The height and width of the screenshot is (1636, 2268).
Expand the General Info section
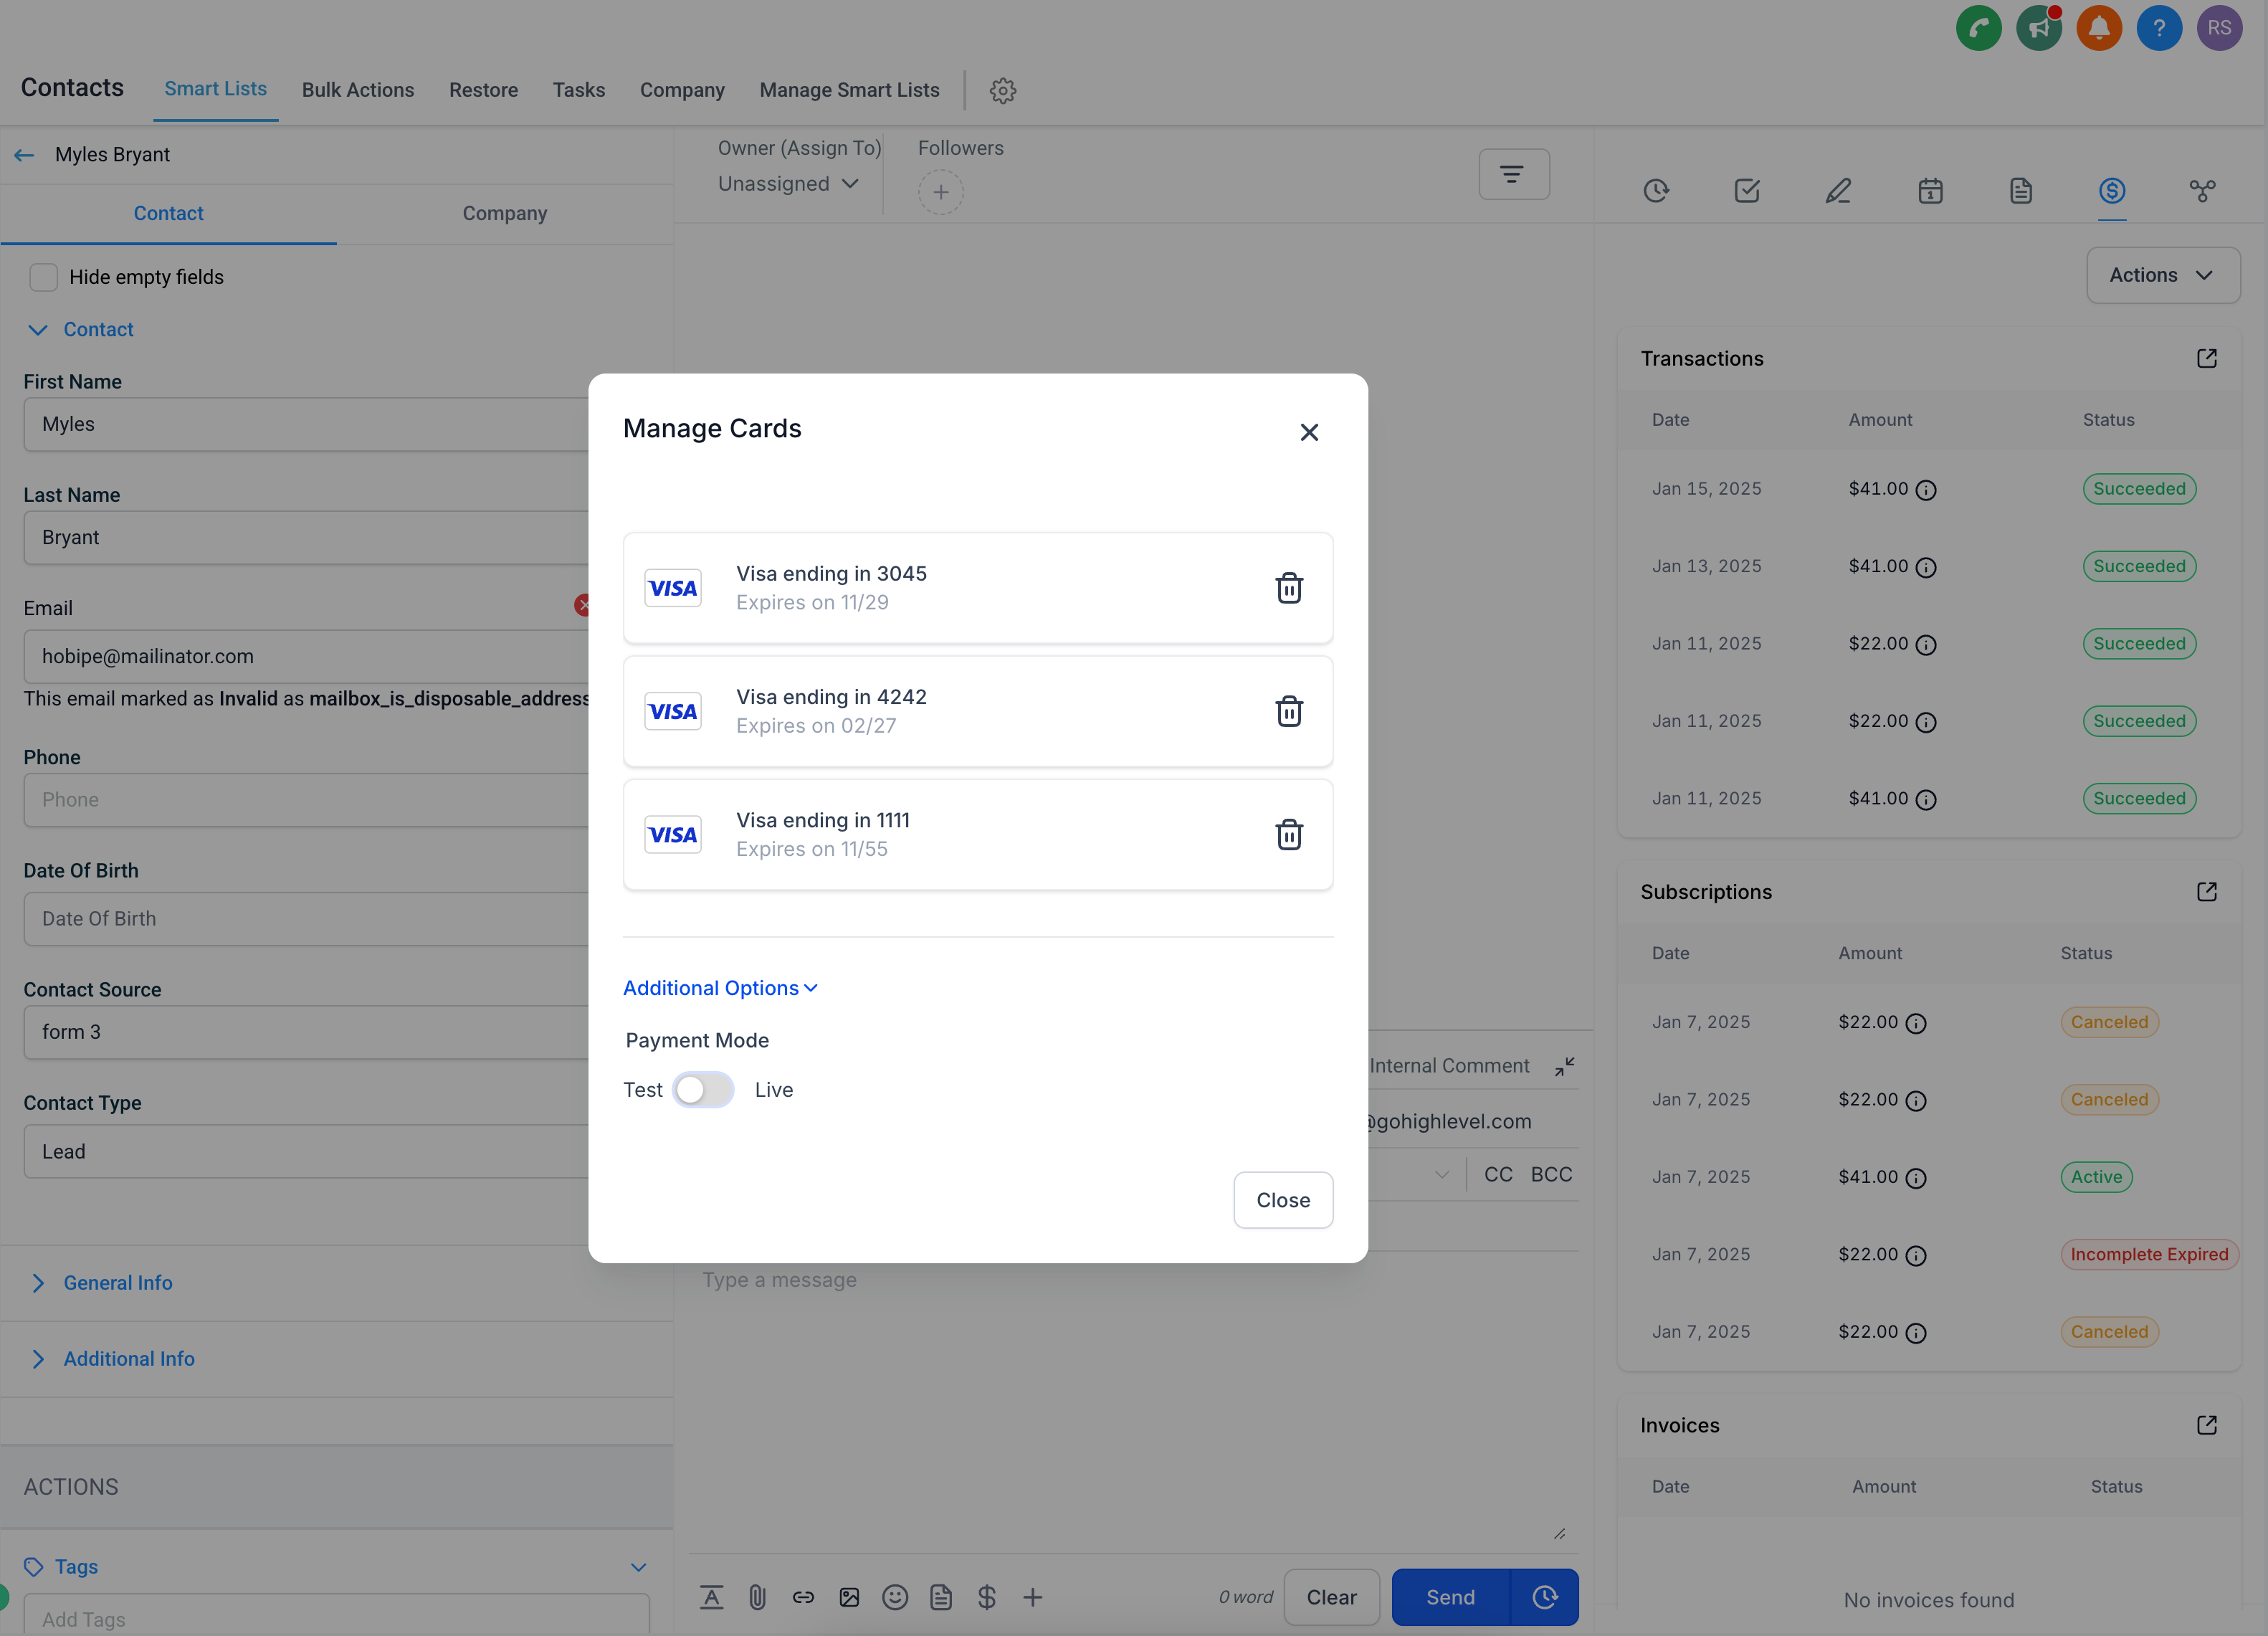[117, 1282]
